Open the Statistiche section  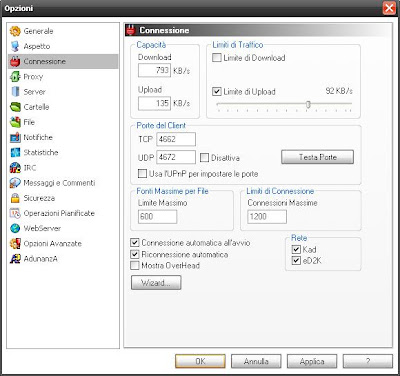click(x=63, y=152)
